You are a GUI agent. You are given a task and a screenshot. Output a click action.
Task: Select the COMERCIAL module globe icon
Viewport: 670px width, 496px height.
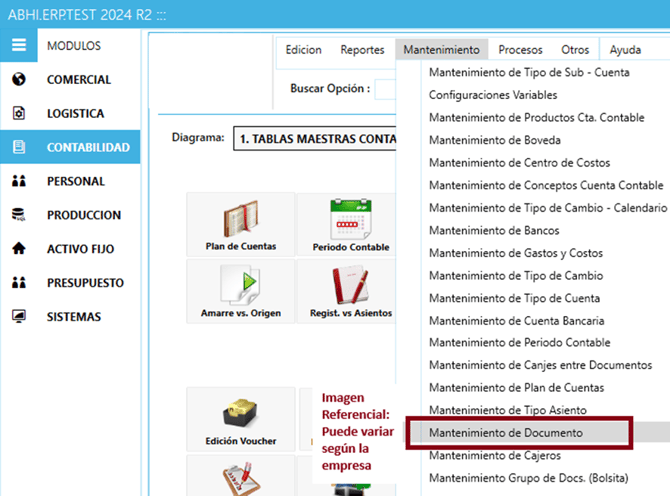click(x=19, y=80)
